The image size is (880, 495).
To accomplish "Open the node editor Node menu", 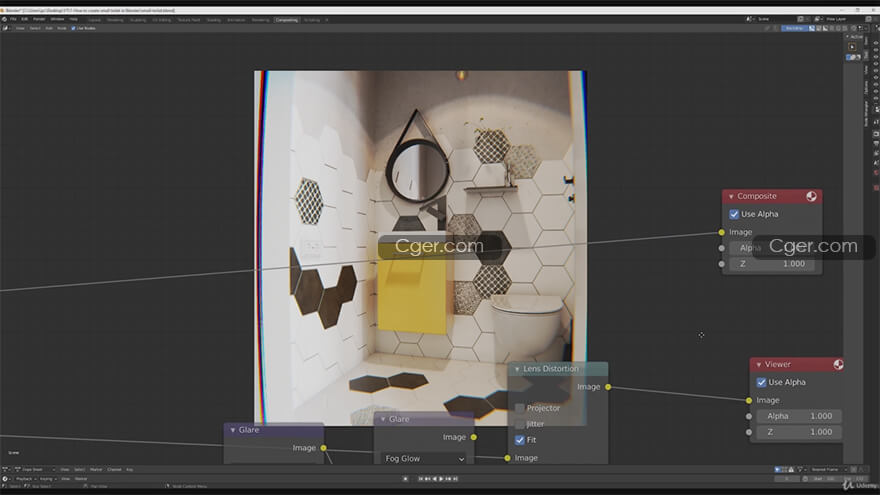I will [62, 28].
